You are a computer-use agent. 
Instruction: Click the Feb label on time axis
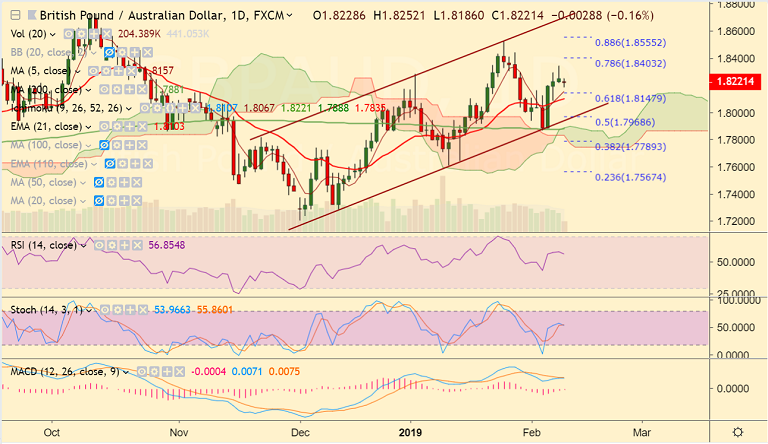click(531, 432)
